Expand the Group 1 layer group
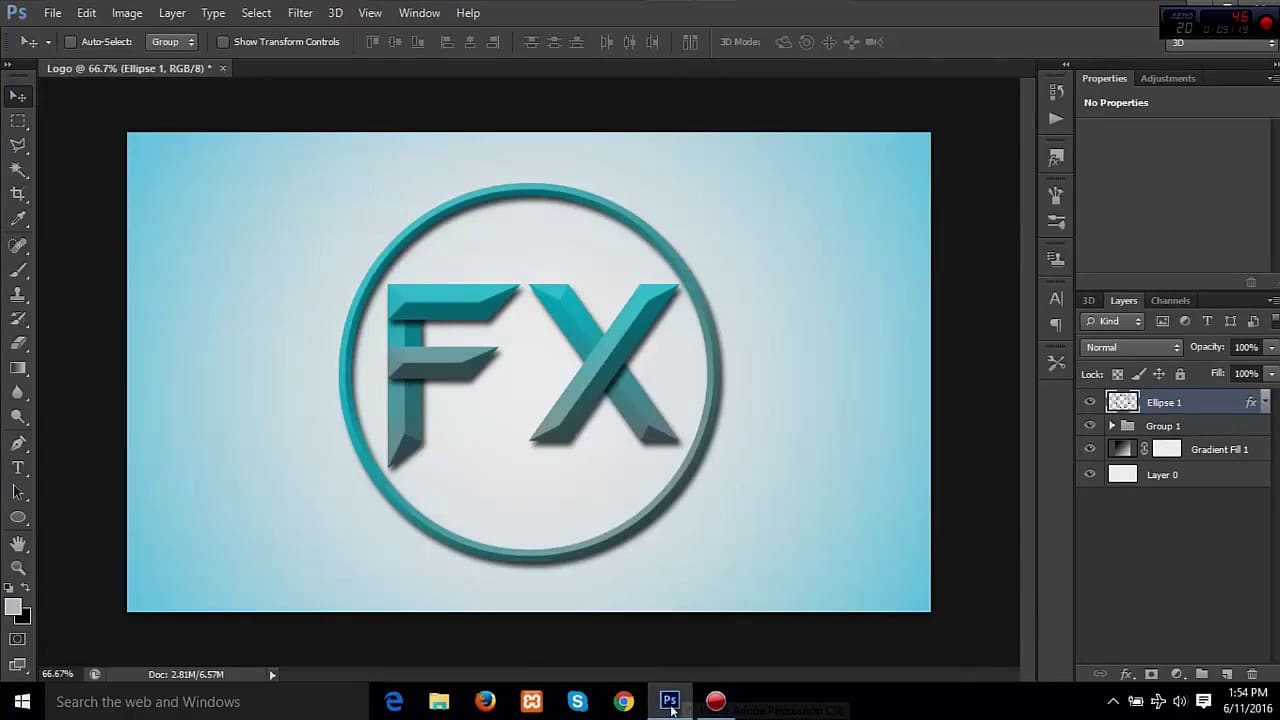 tap(1111, 425)
